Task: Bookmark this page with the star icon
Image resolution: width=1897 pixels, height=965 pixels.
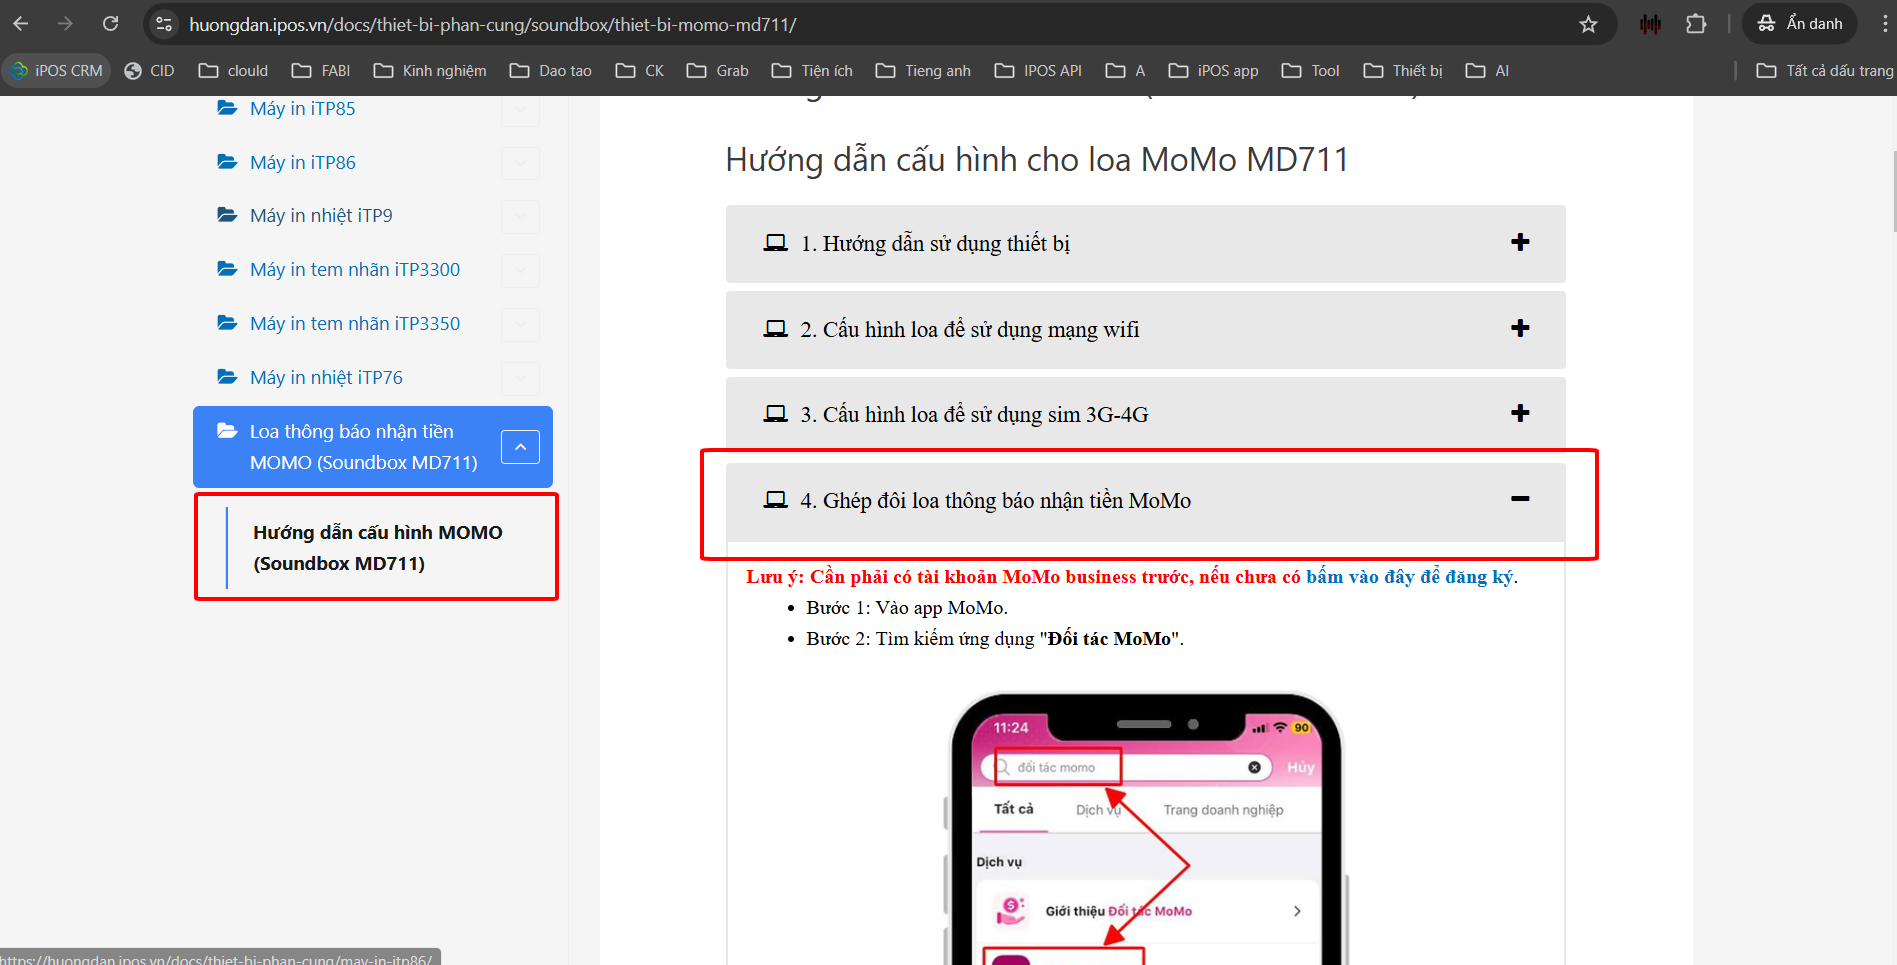Action: (x=1588, y=24)
